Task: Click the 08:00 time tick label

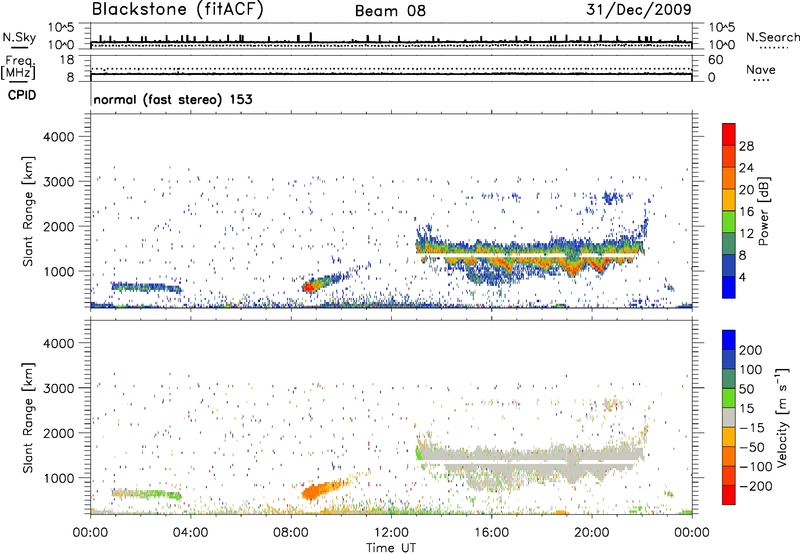Action: (291, 533)
